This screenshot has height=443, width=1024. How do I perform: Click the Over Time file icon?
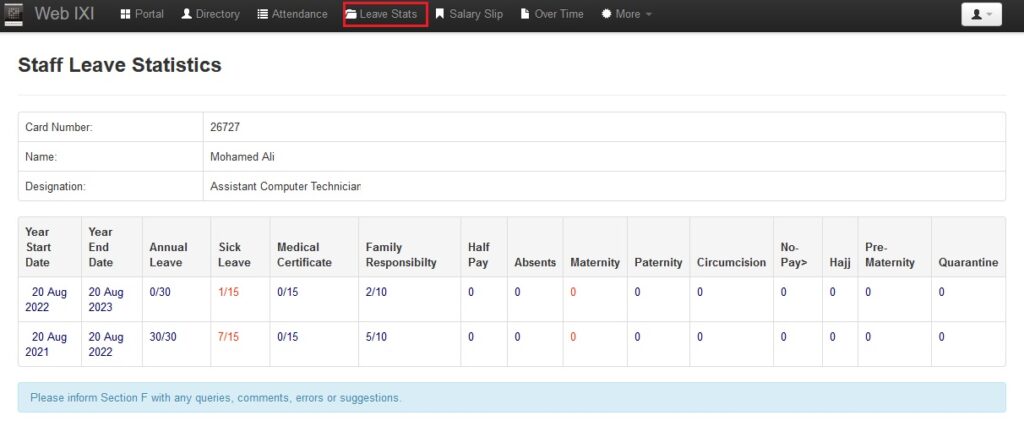[525, 15]
